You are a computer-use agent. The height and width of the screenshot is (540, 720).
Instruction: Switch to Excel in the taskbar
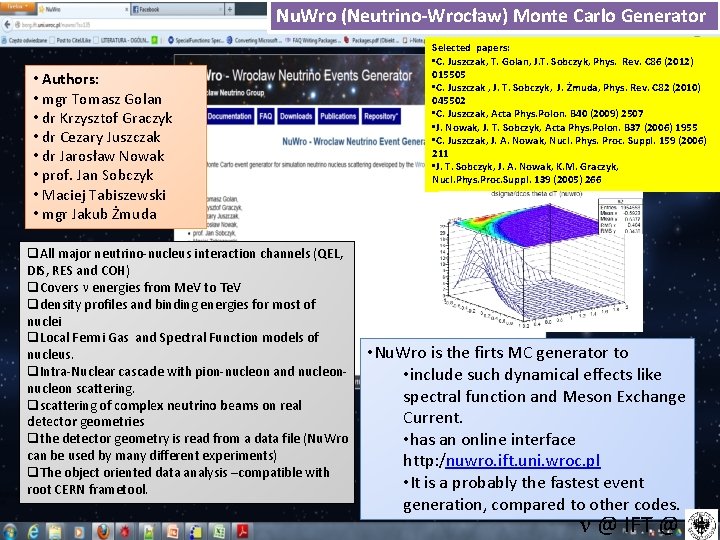pos(219,531)
